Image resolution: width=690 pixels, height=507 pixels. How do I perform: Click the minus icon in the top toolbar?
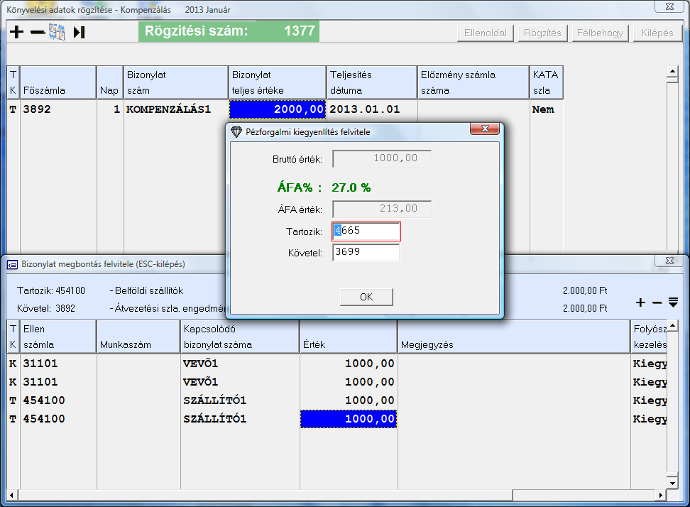pos(37,32)
